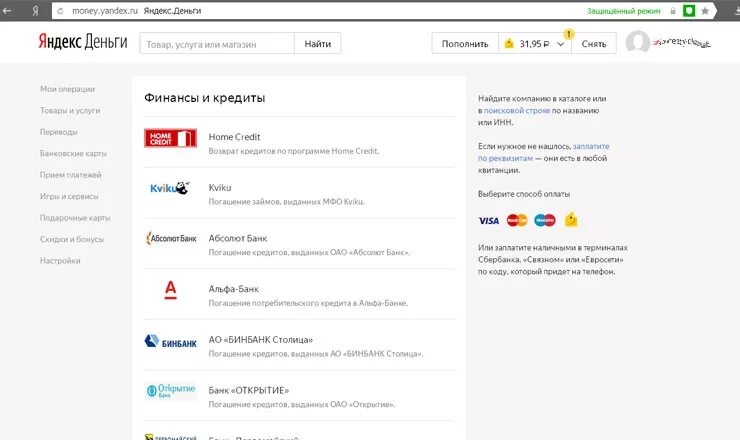Click the Home Credit logo
Viewport: 740px width, 440px height.
click(x=170, y=138)
